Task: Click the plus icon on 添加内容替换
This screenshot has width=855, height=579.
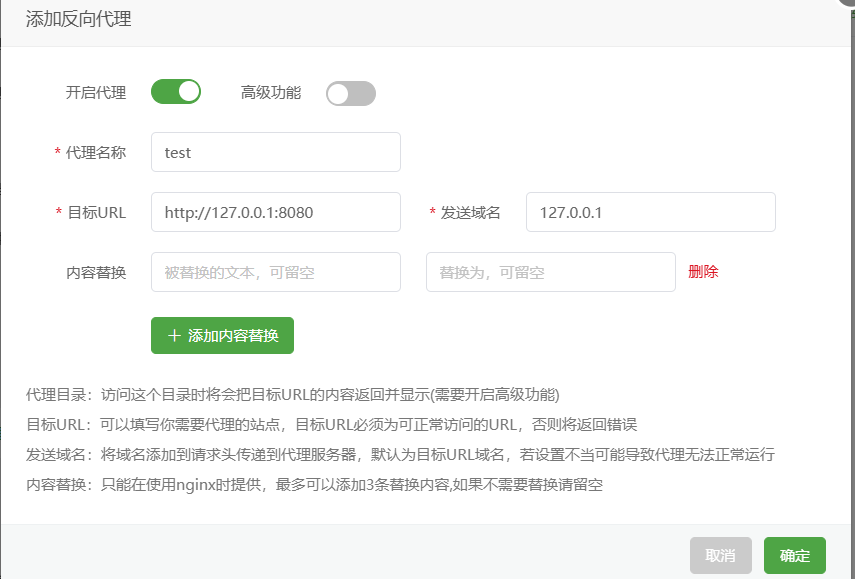Action: pos(174,336)
